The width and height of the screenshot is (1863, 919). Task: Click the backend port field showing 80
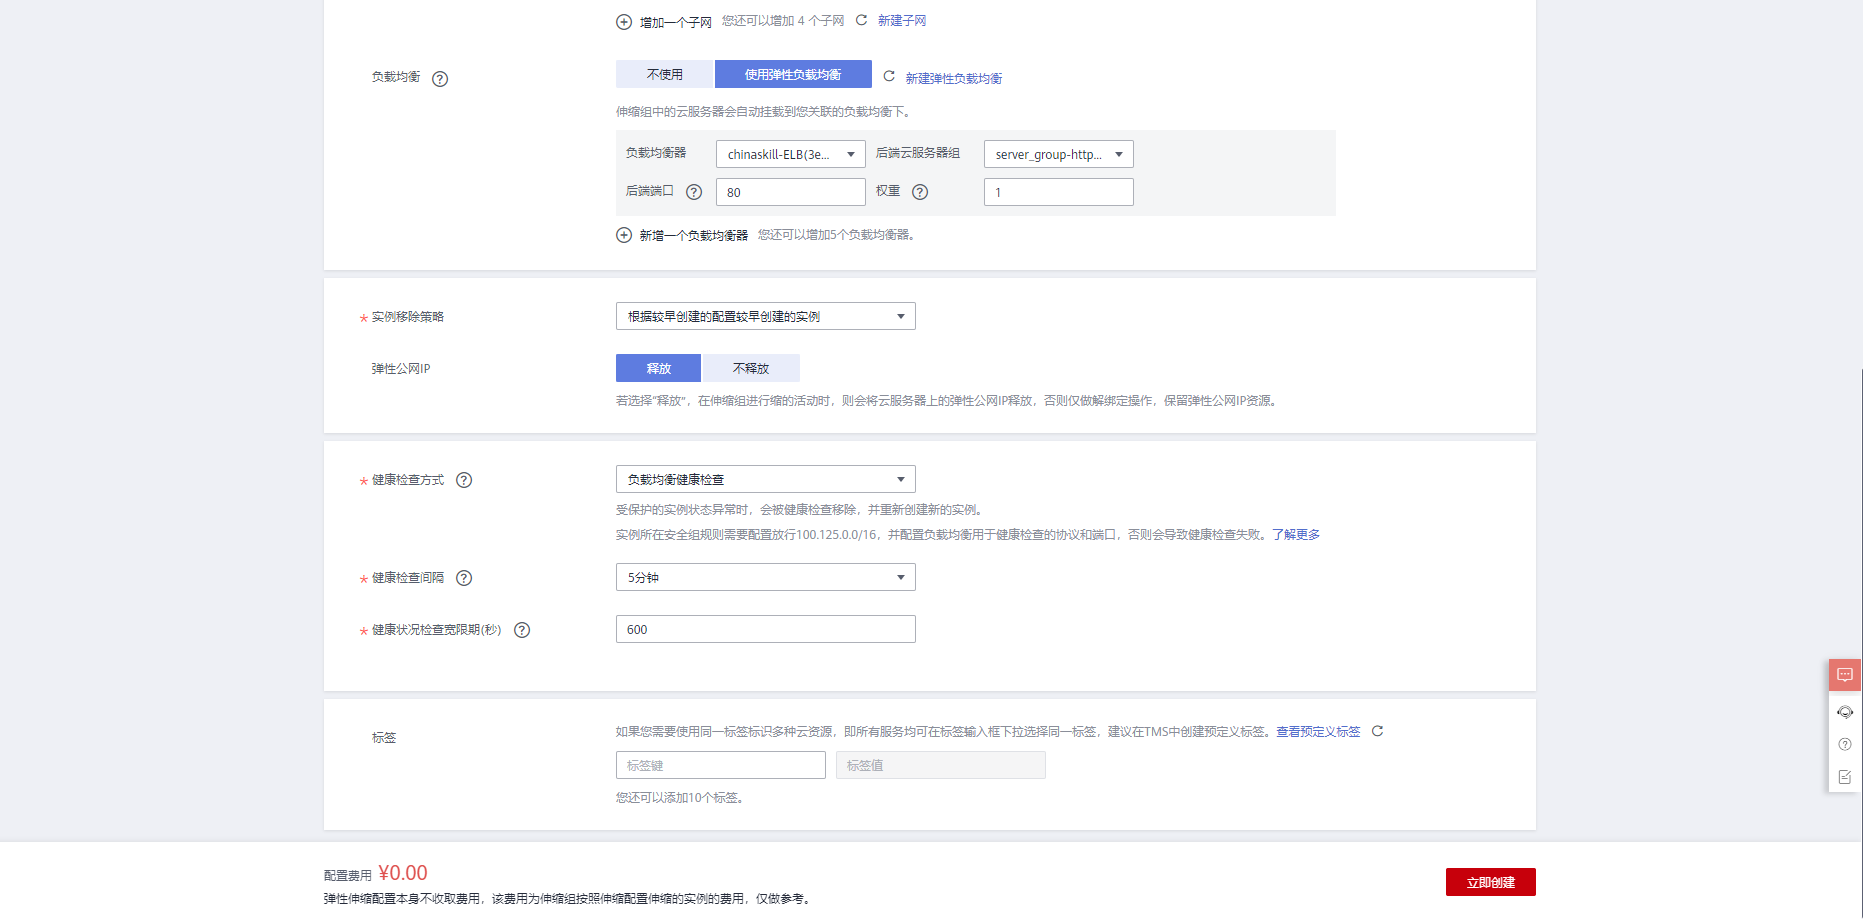790,192
